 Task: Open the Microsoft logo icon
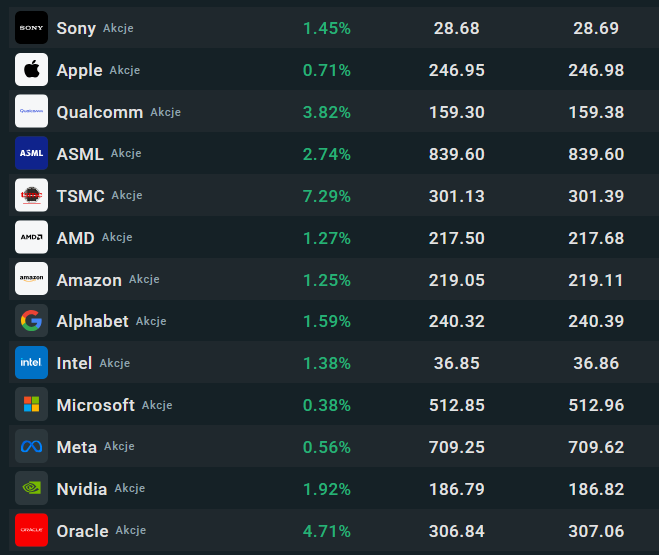pos(31,405)
